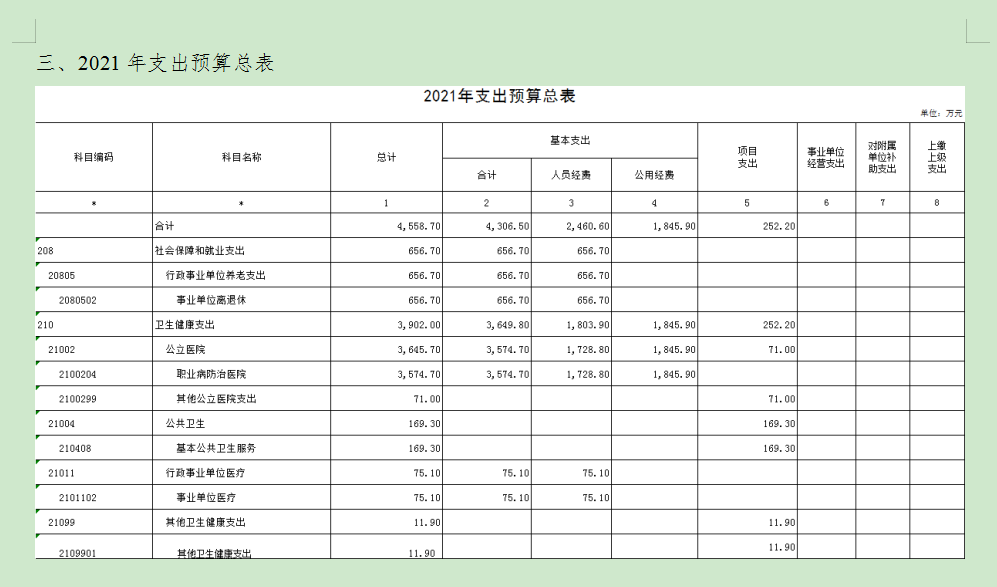Screen dimensions: 997x587
Task: Select the 职业病防治医院 row name cell
Action: point(211,374)
